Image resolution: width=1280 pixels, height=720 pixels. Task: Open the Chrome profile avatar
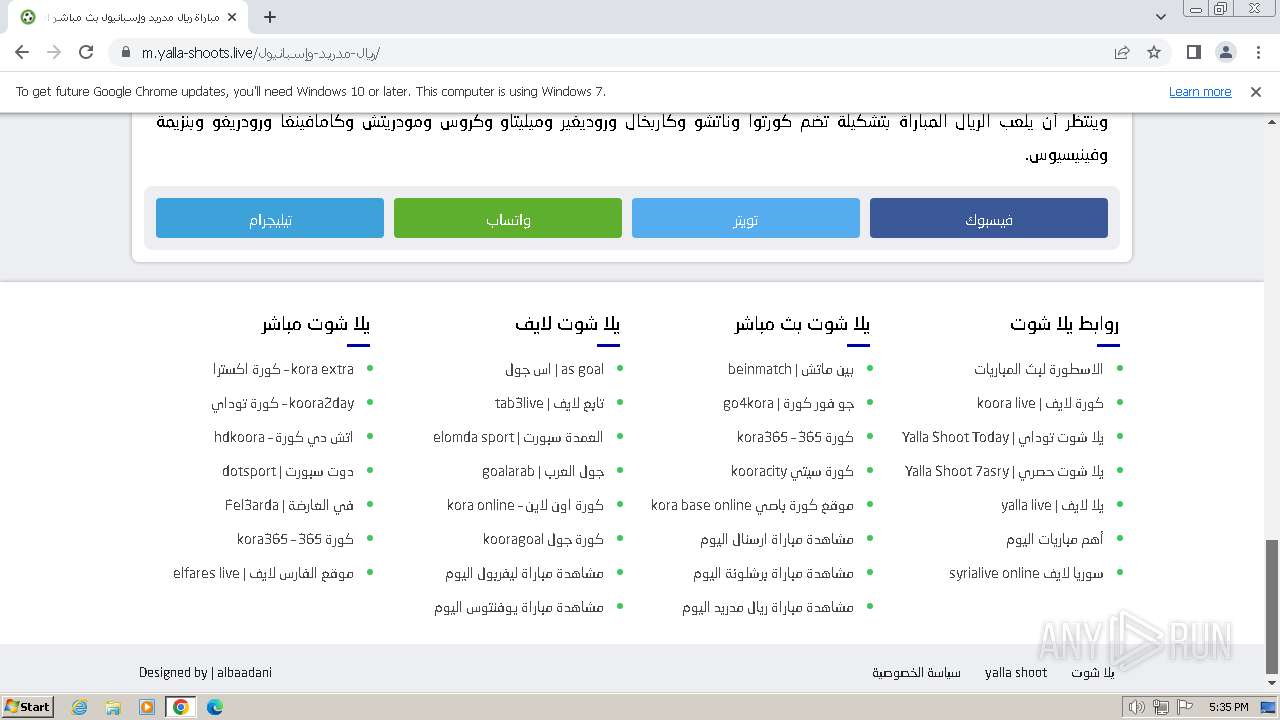click(1225, 53)
